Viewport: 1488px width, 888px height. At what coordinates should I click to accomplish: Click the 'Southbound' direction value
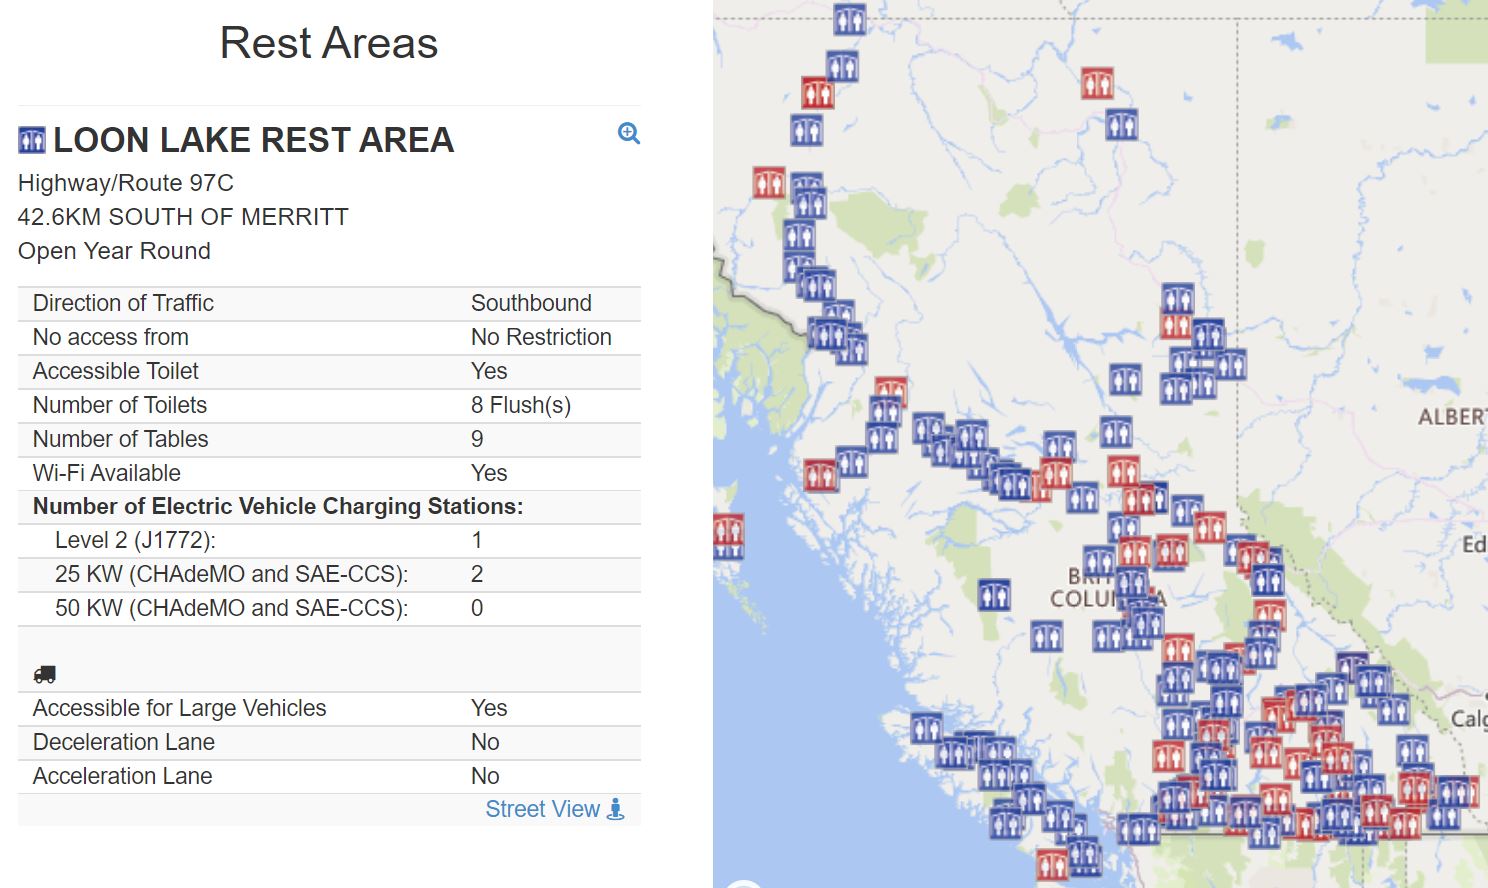[x=531, y=303]
